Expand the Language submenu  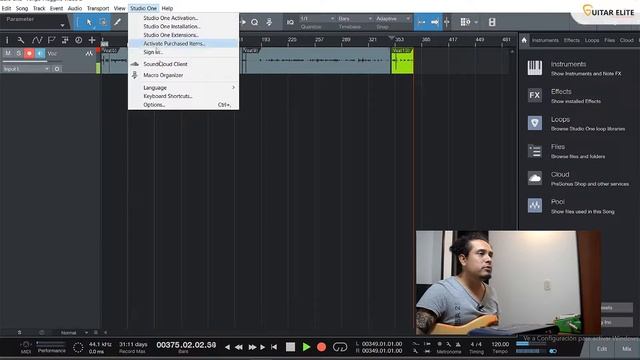coord(183,87)
